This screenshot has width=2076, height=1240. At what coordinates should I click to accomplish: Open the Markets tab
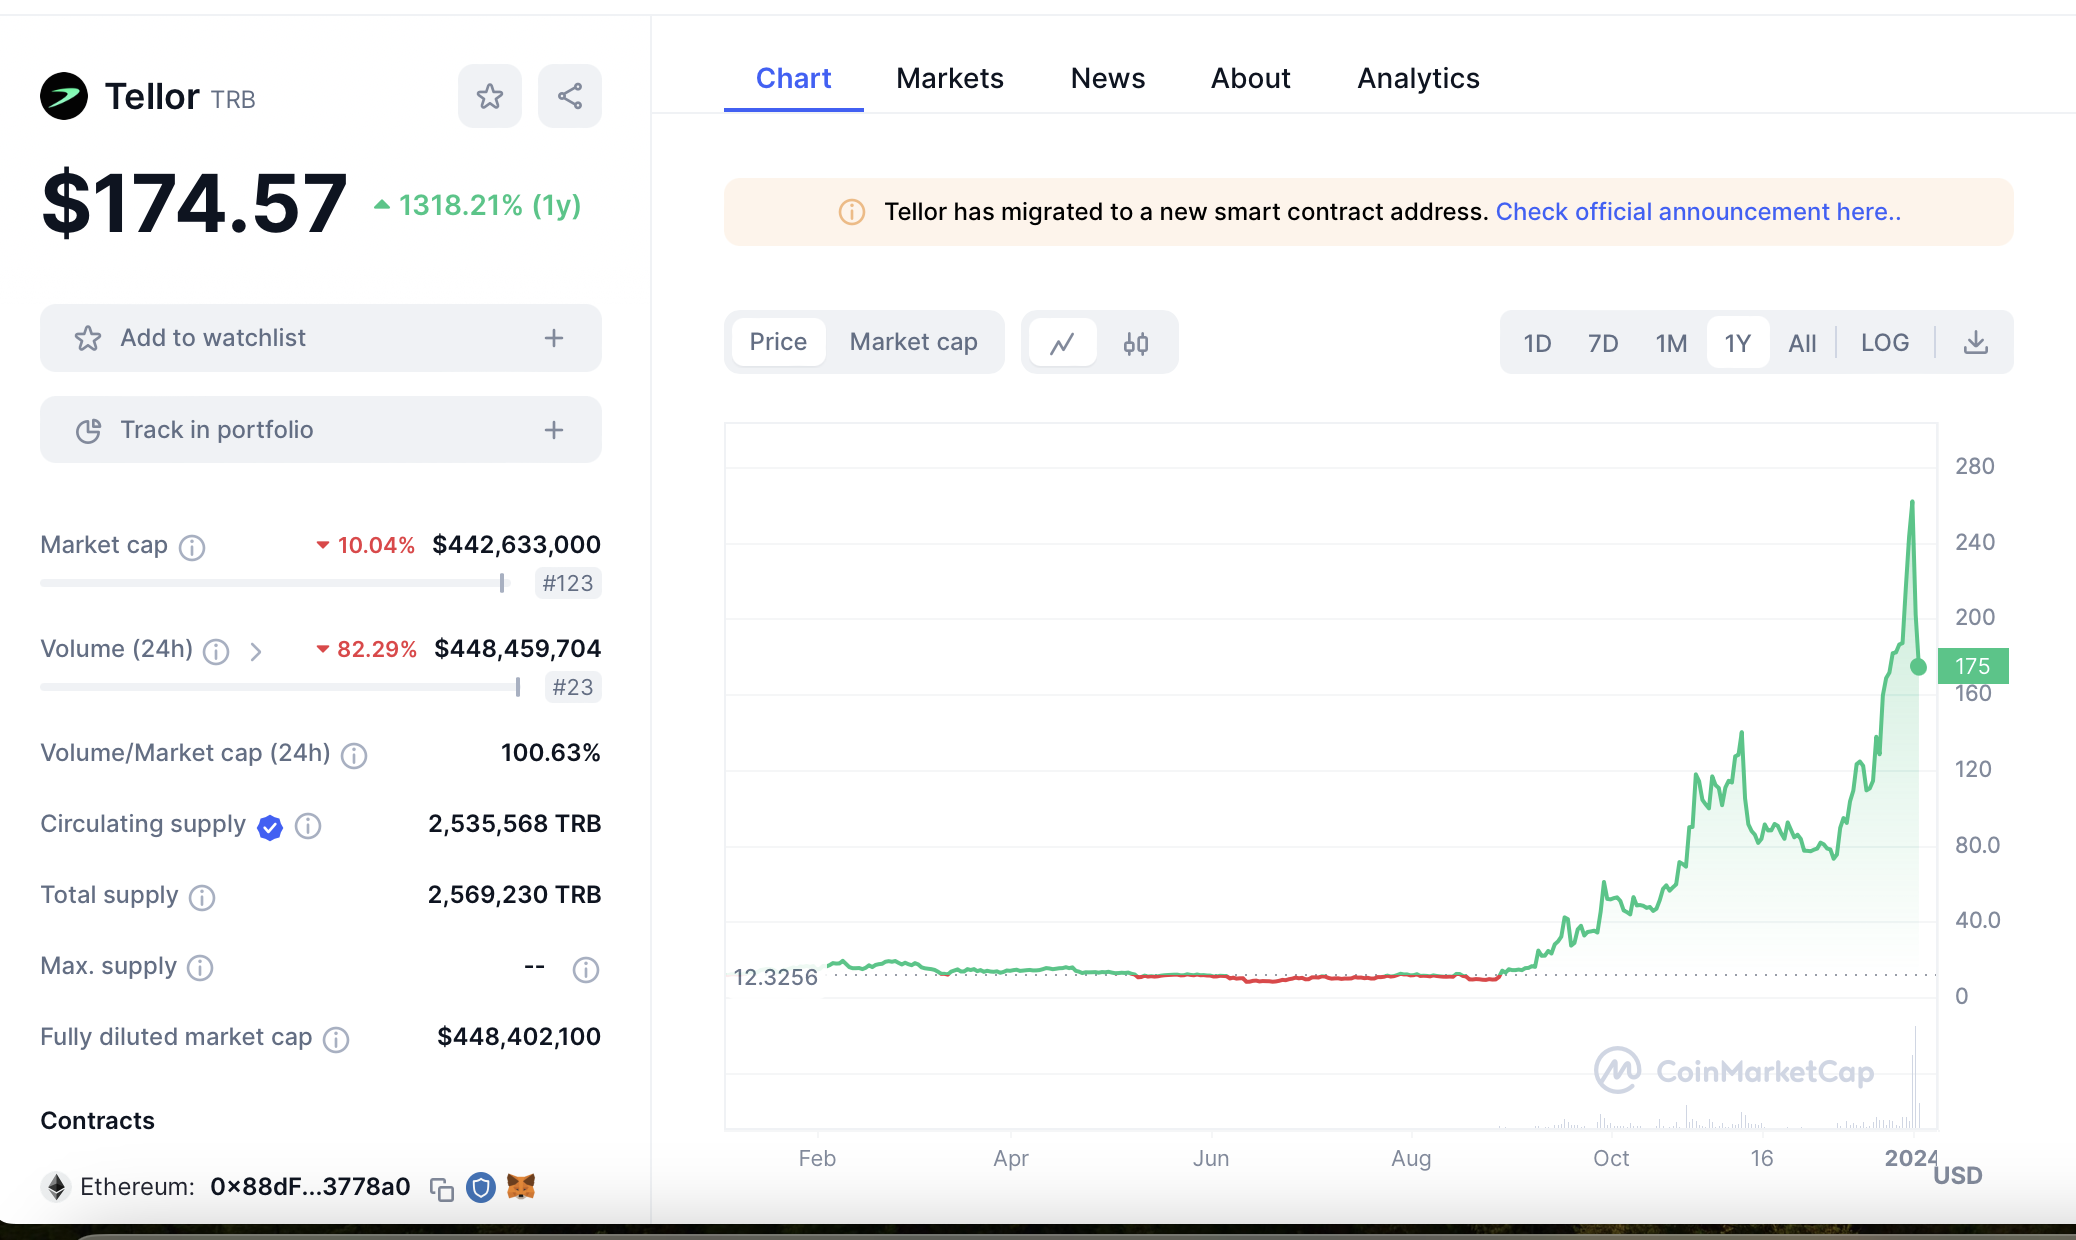click(949, 78)
